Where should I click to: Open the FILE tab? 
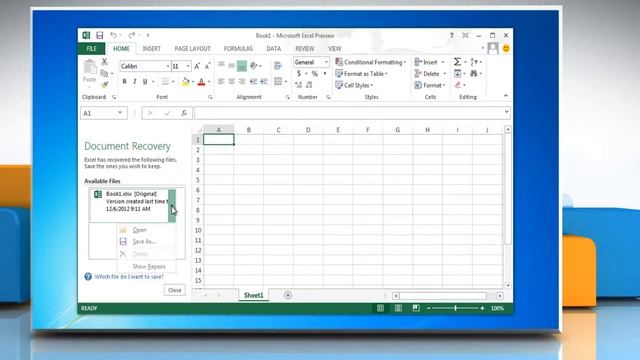coord(91,49)
